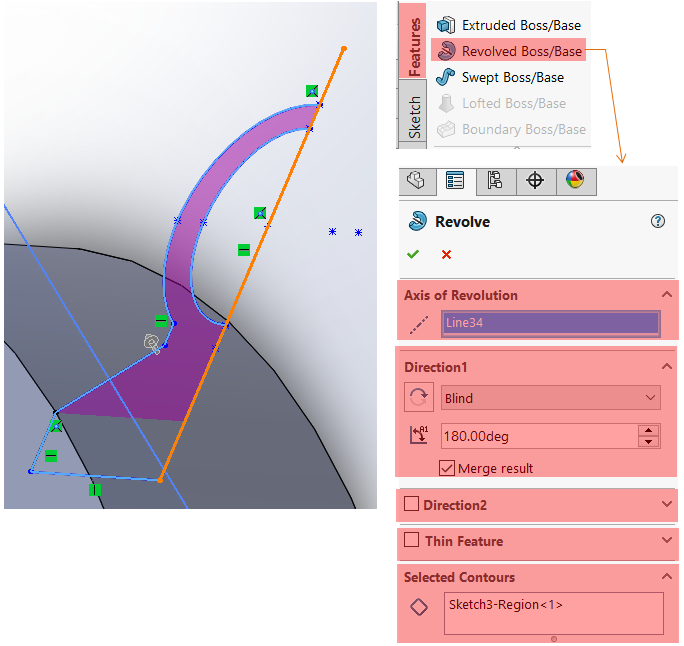Open the ConfigurationManager tab
The width and height of the screenshot is (684, 646).
tap(496, 181)
